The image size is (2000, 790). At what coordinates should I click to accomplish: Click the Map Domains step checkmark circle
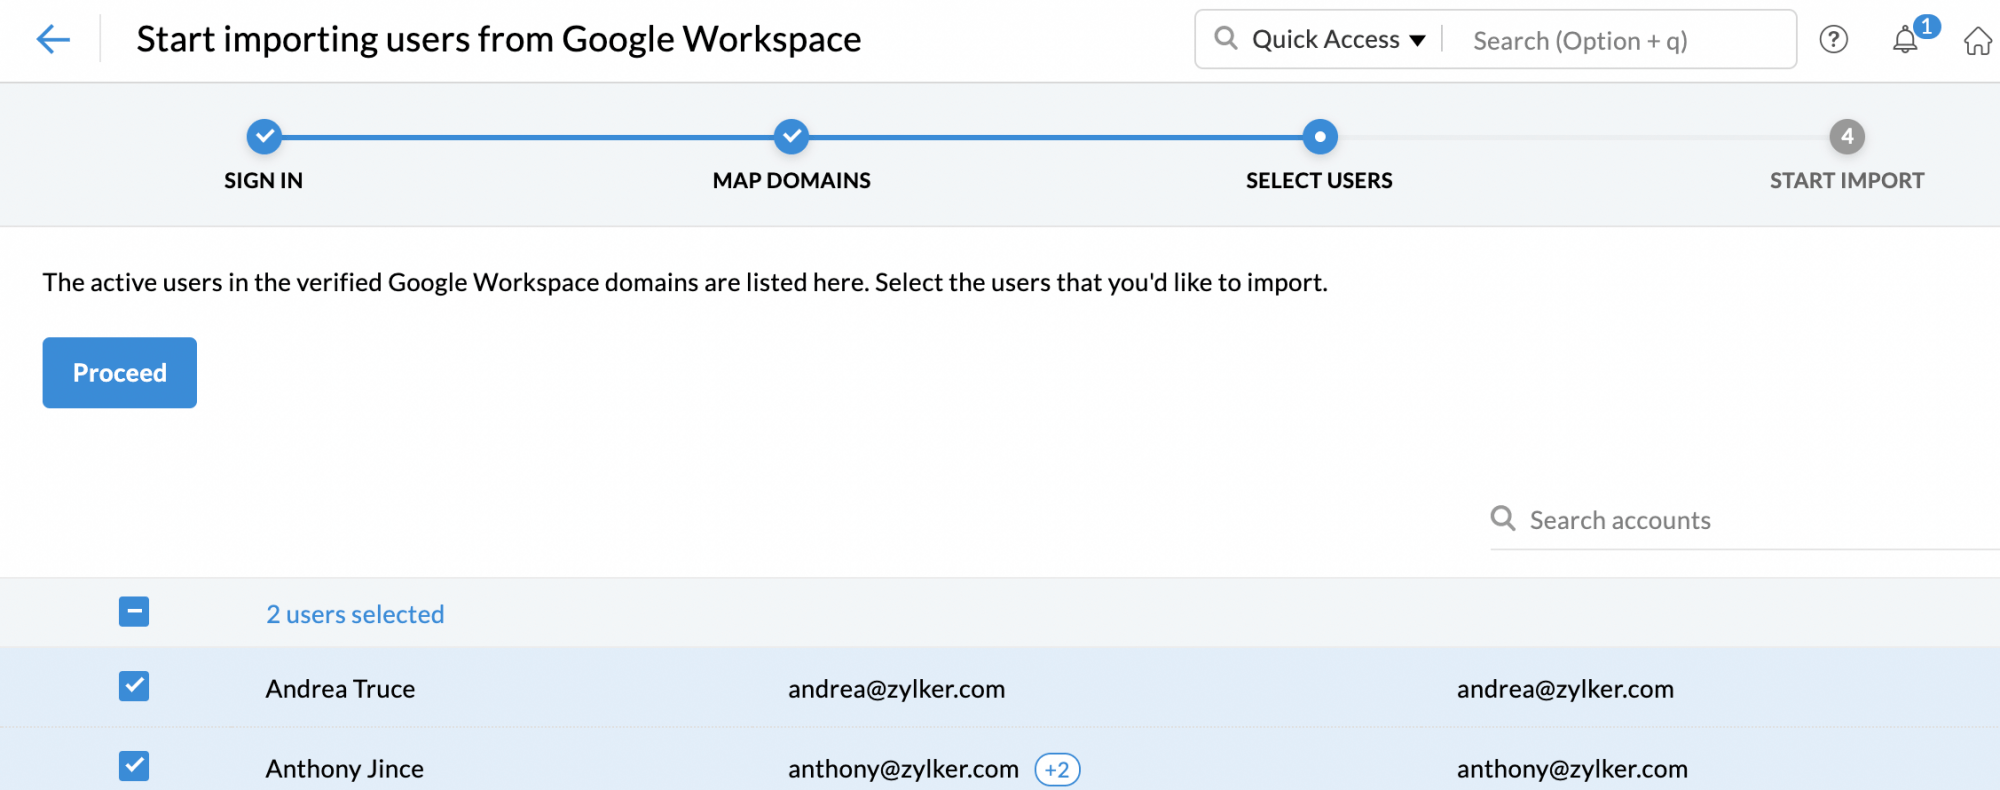(x=791, y=137)
